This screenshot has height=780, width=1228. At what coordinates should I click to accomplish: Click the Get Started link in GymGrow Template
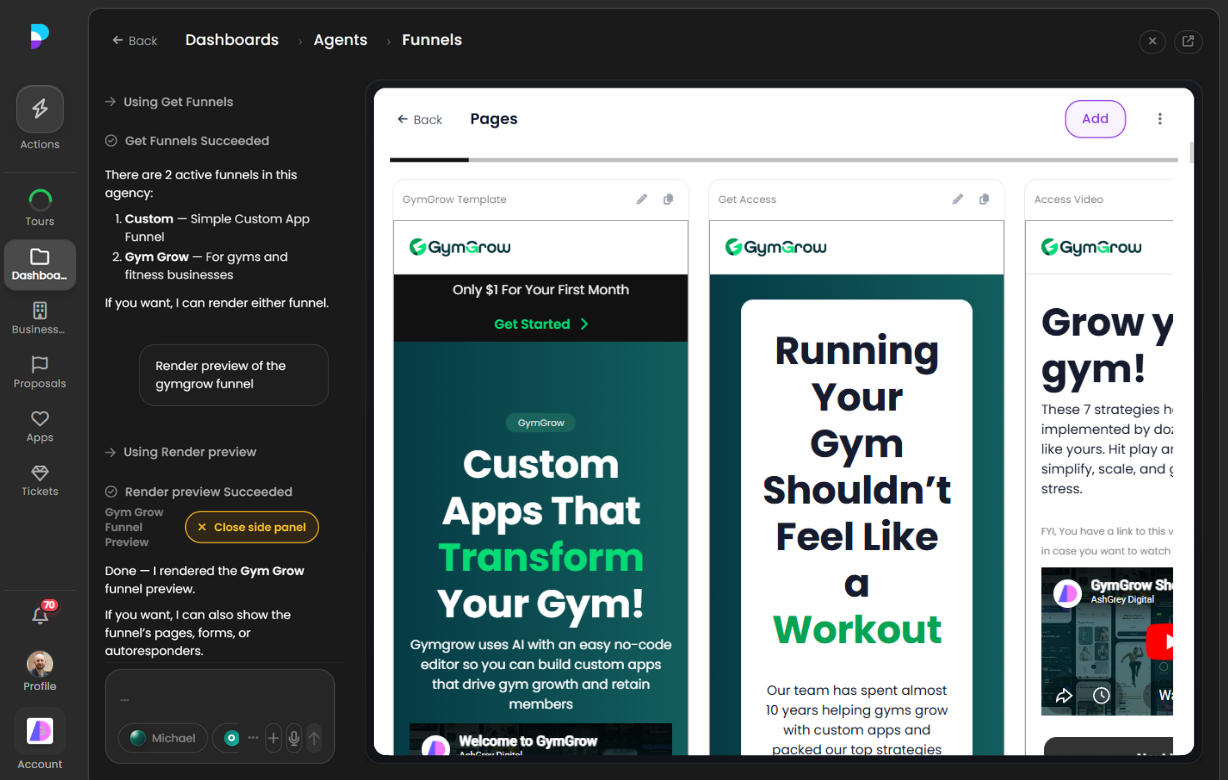pos(541,324)
